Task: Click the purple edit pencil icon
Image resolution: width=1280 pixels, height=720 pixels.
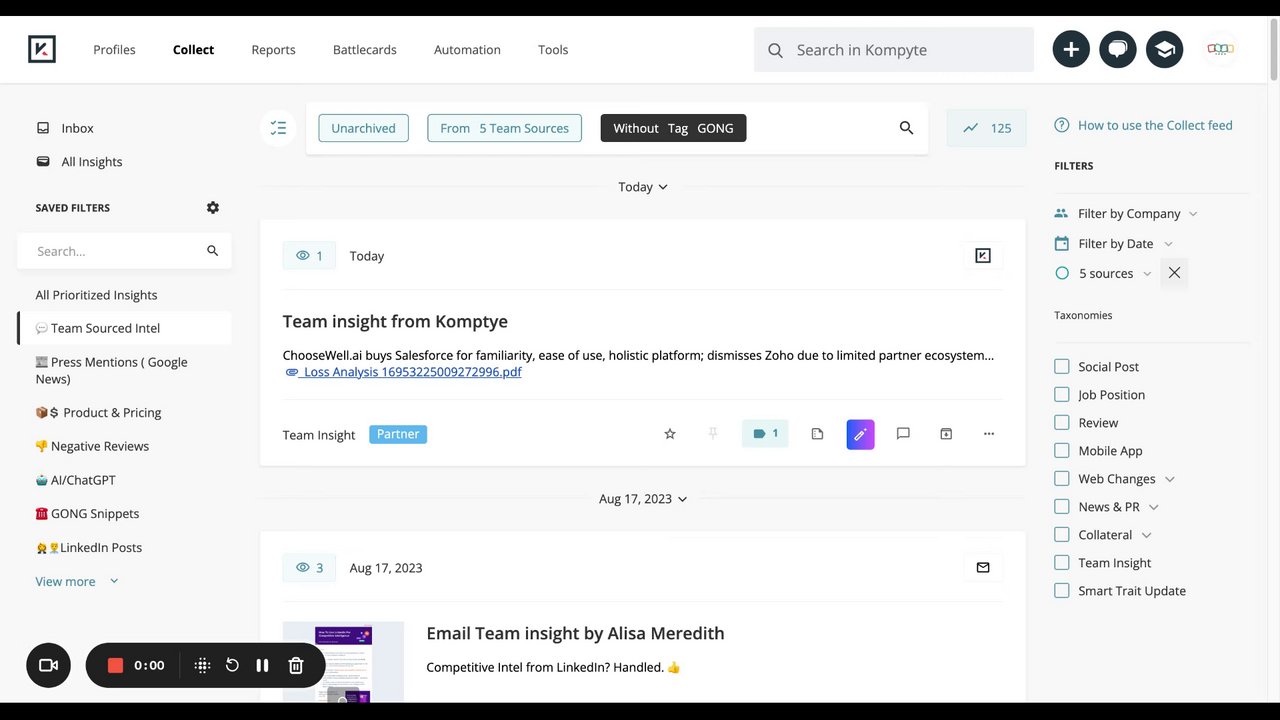Action: 860,435
